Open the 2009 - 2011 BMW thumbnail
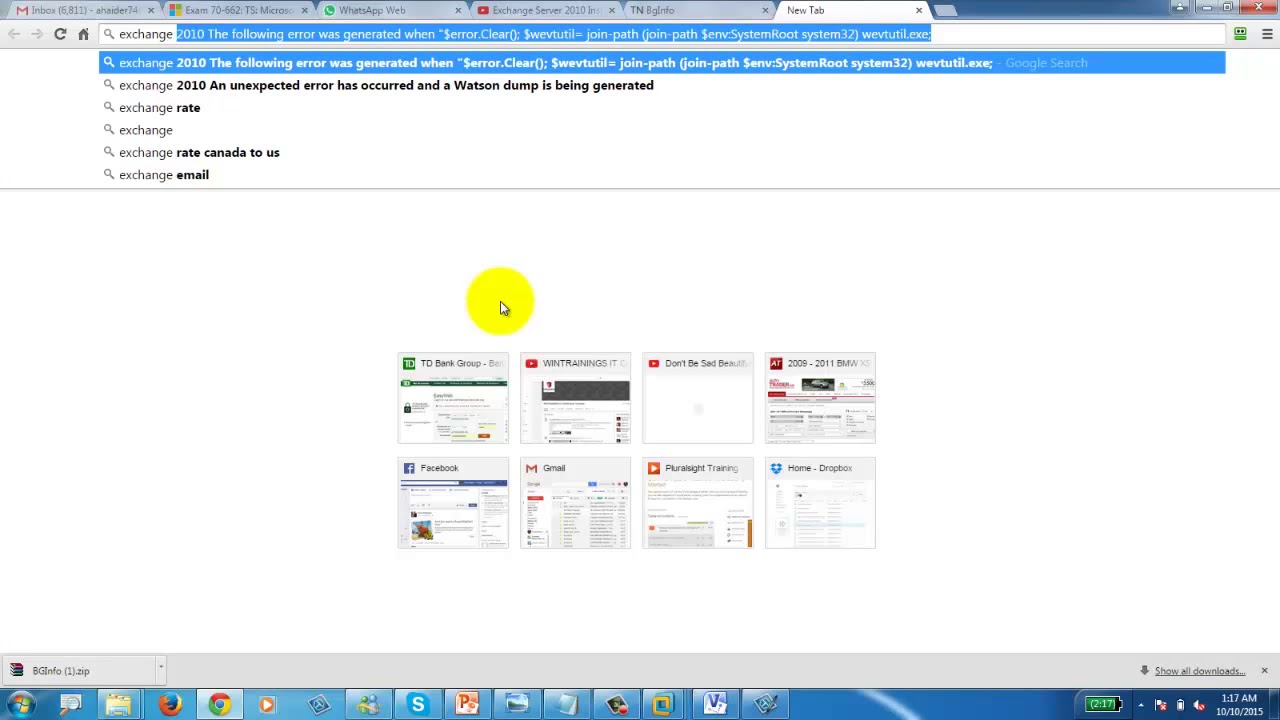Viewport: 1280px width, 720px height. (820, 398)
